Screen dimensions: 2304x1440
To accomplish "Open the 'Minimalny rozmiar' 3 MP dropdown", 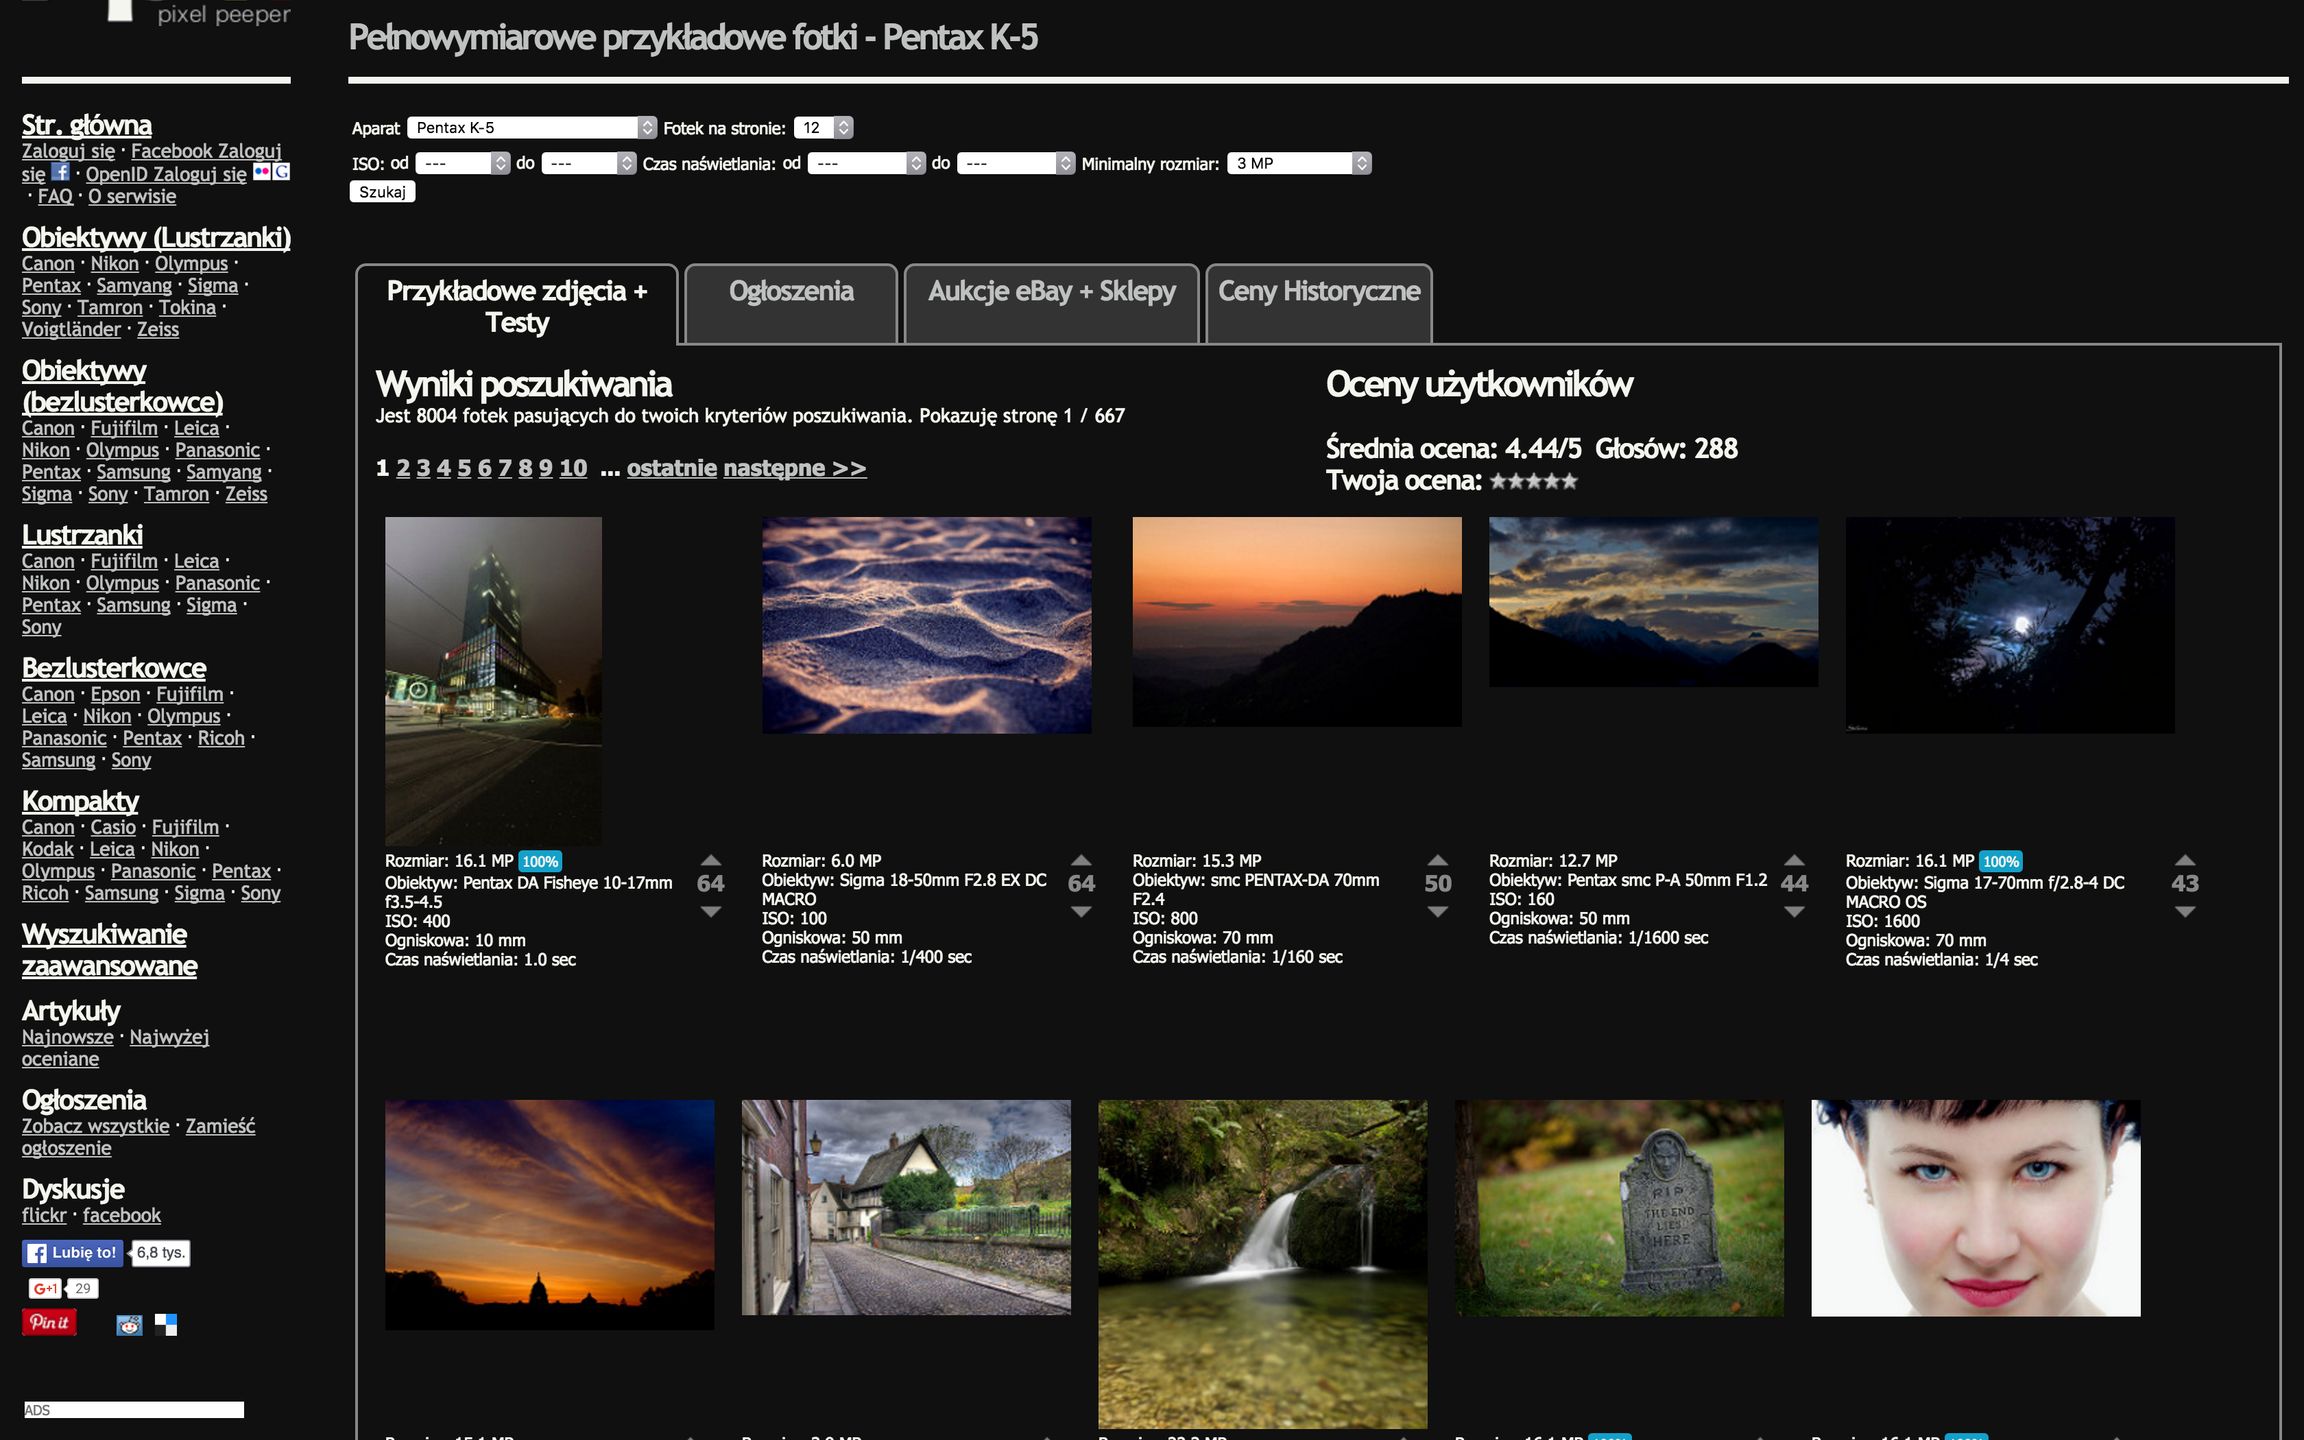I will pyautogui.click(x=1298, y=163).
